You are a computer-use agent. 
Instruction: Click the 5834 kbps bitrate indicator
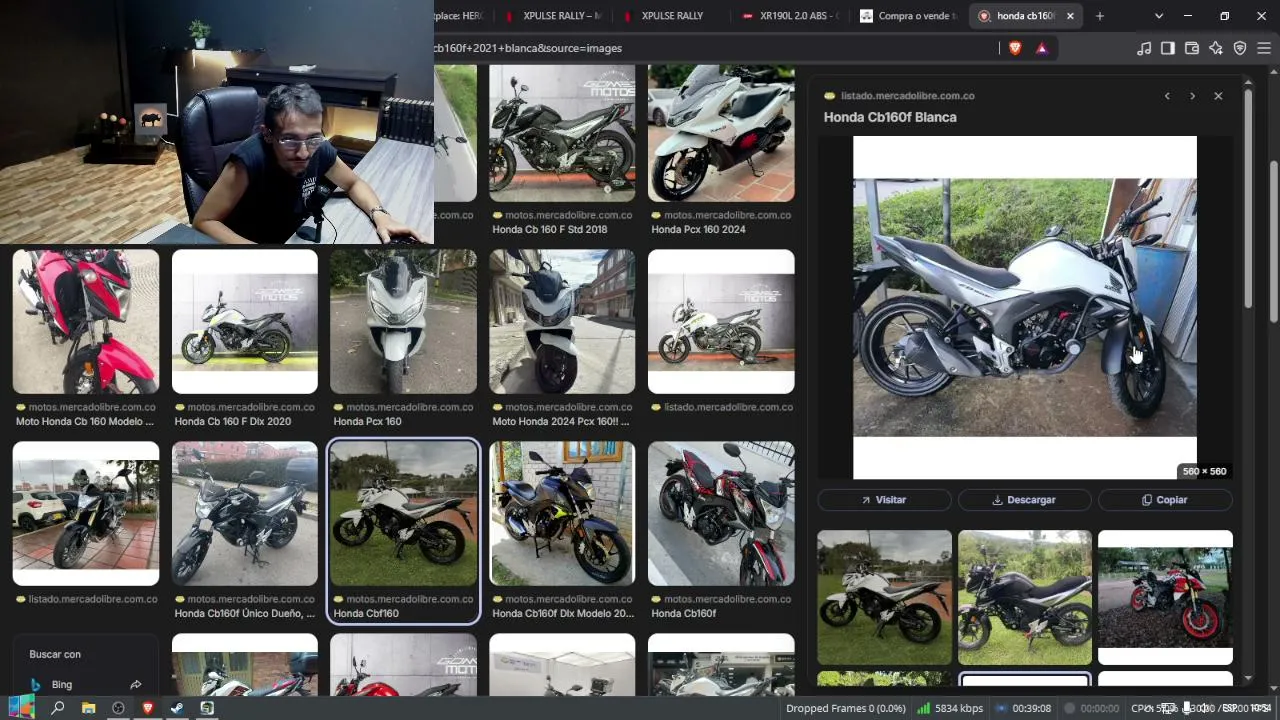[949, 708]
